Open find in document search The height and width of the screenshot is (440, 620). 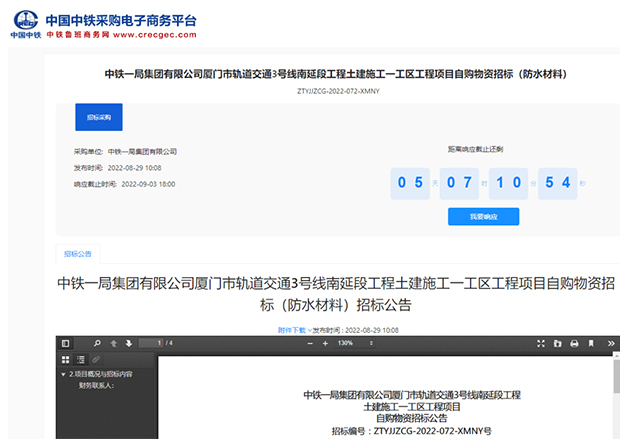click(97, 343)
